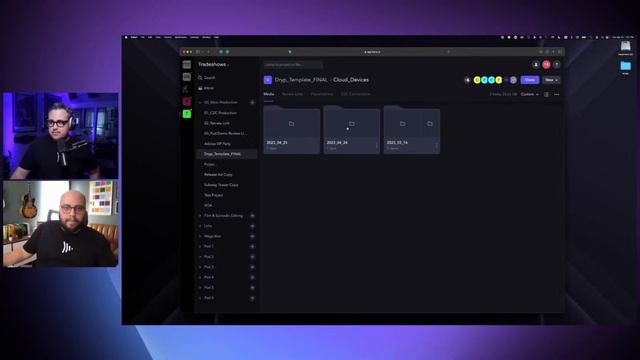This screenshot has width=640, height=360.
Task: Open the Test Project in sidebar
Action: pyautogui.click(x=213, y=195)
